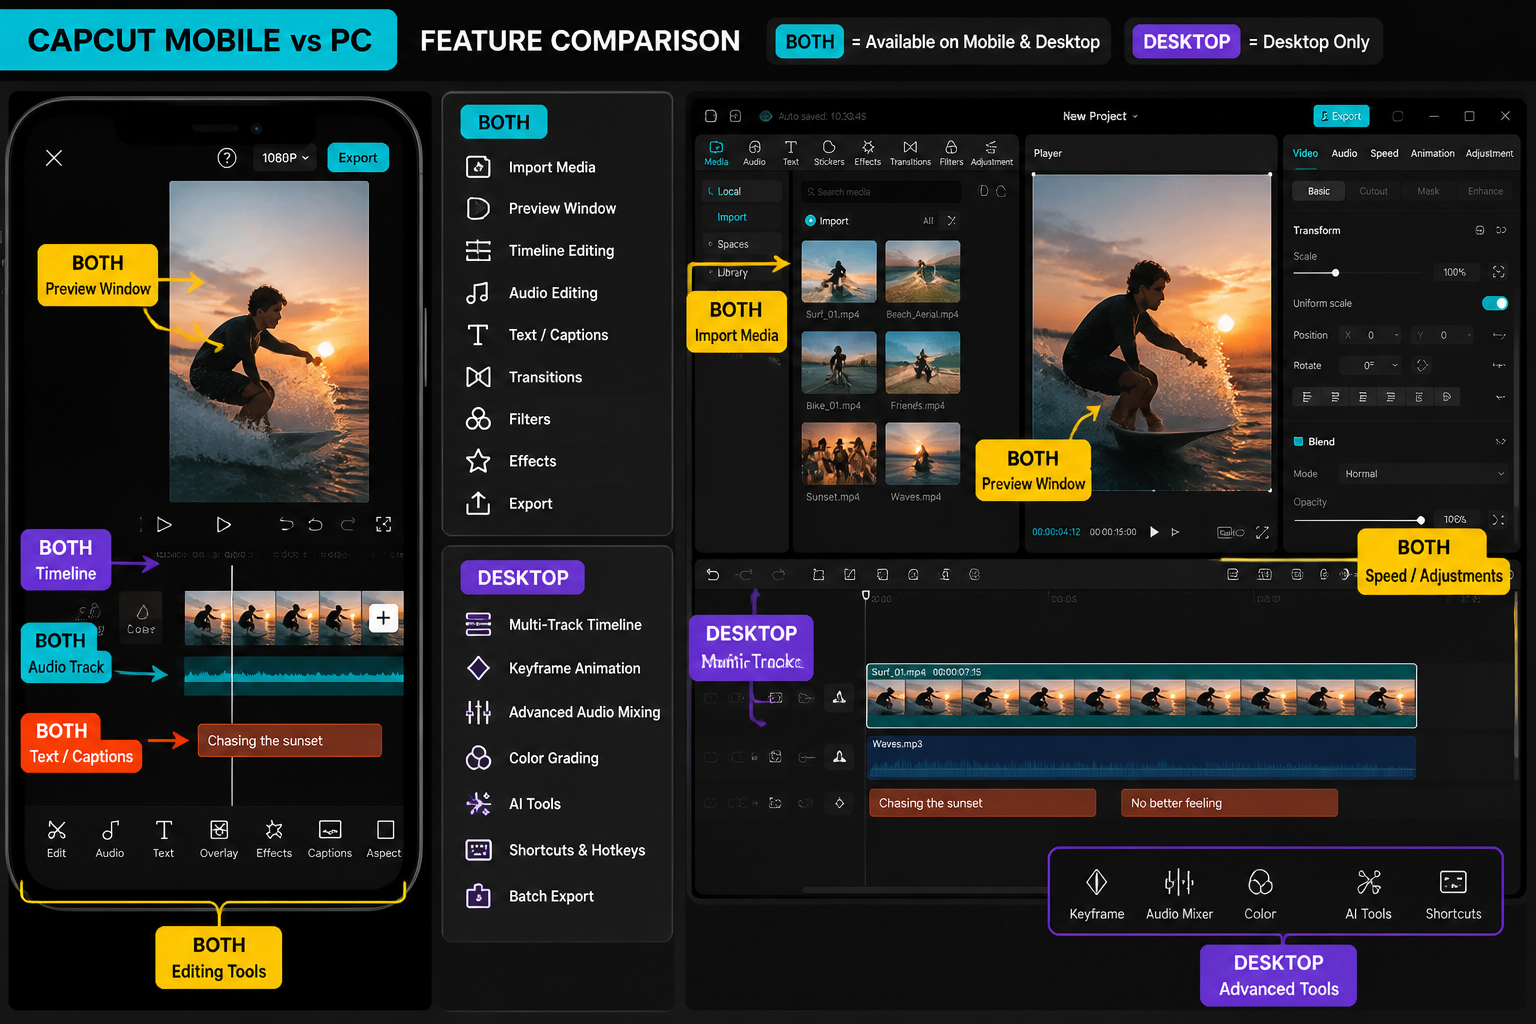Click the desktop timeline playhead marker
The width and height of the screenshot is (1536, 1024).
(866, 595)
